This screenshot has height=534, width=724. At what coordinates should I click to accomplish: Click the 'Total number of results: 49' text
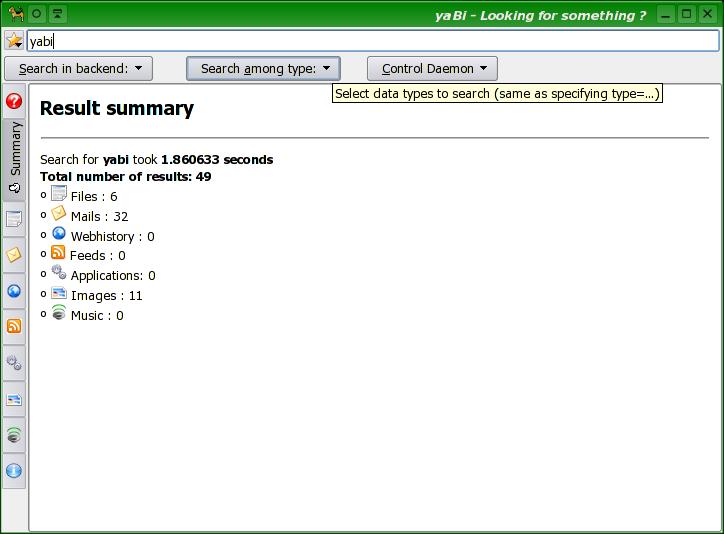click(x=126, y=177)
